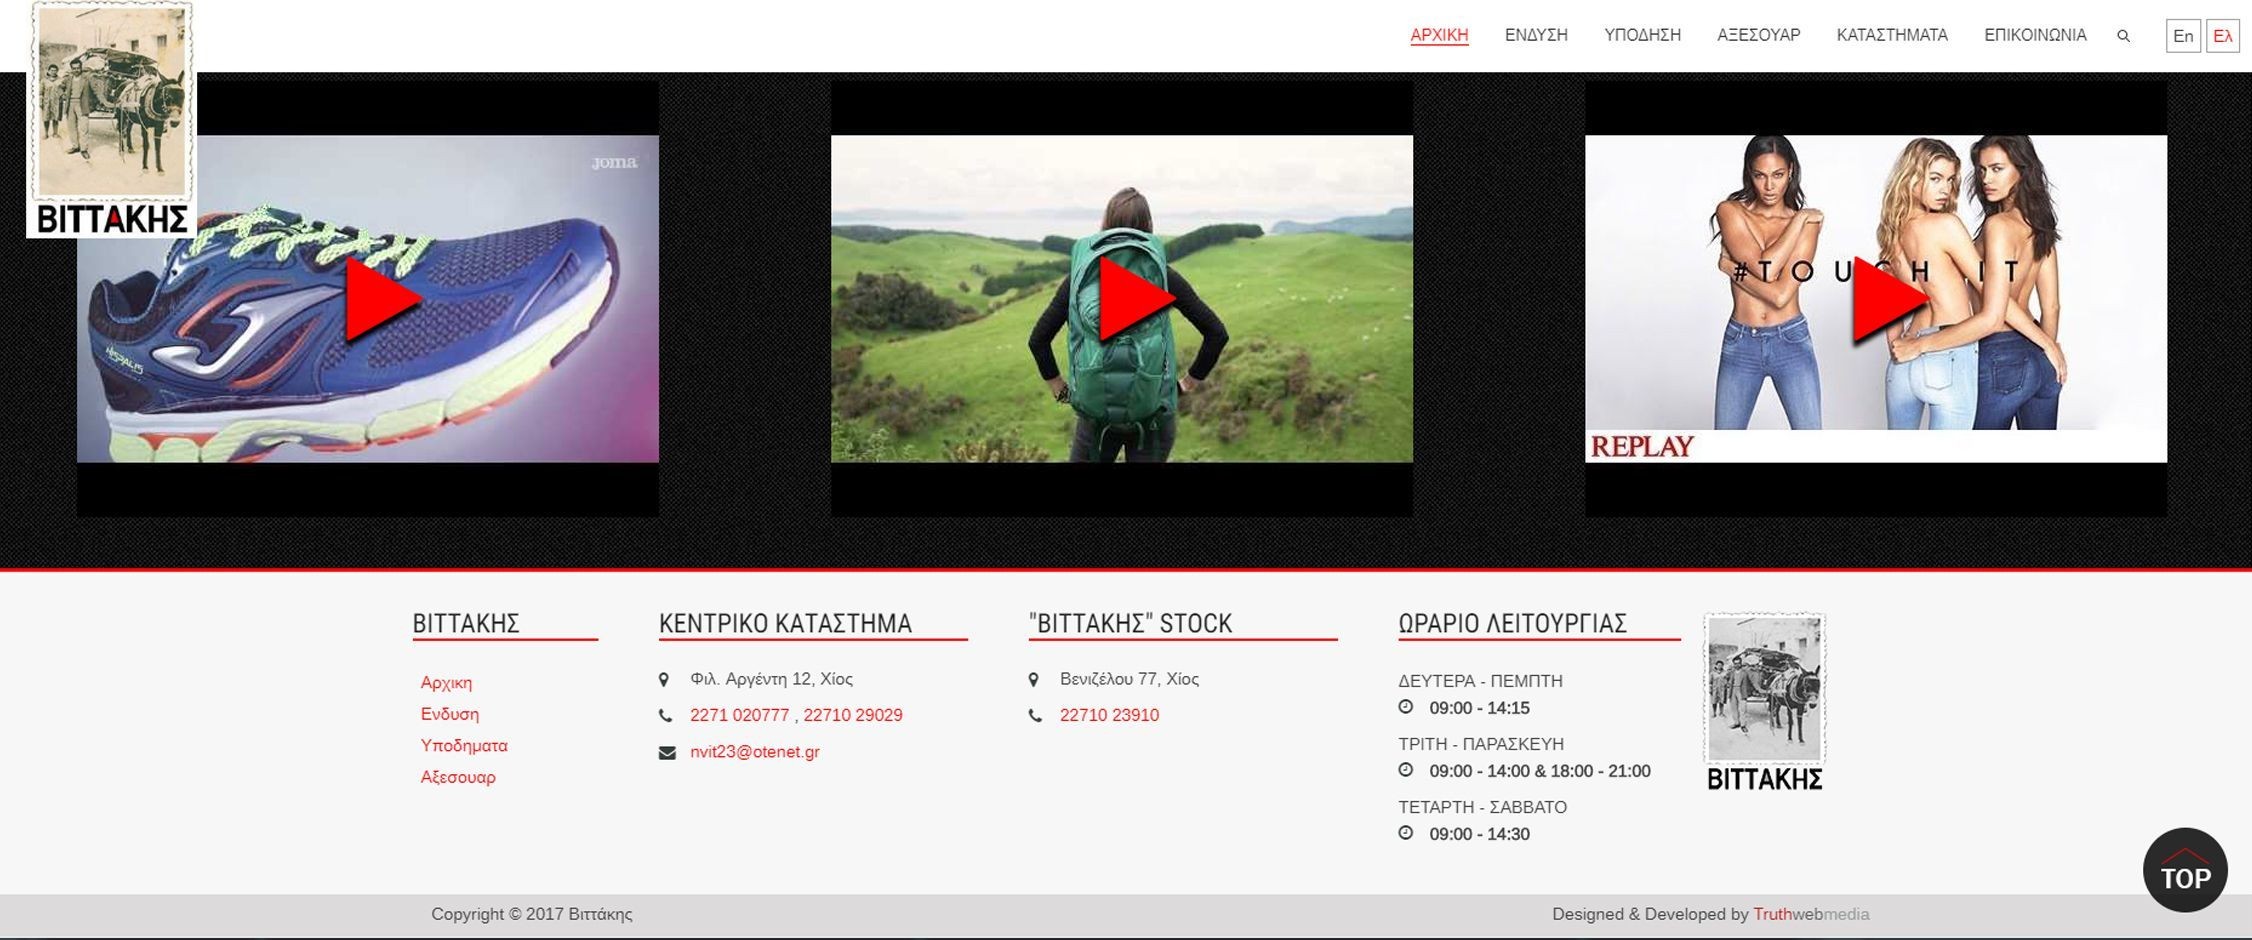Click the Υποδηματα footer link
Screen dimensions: 2252x940
point(464,746)
